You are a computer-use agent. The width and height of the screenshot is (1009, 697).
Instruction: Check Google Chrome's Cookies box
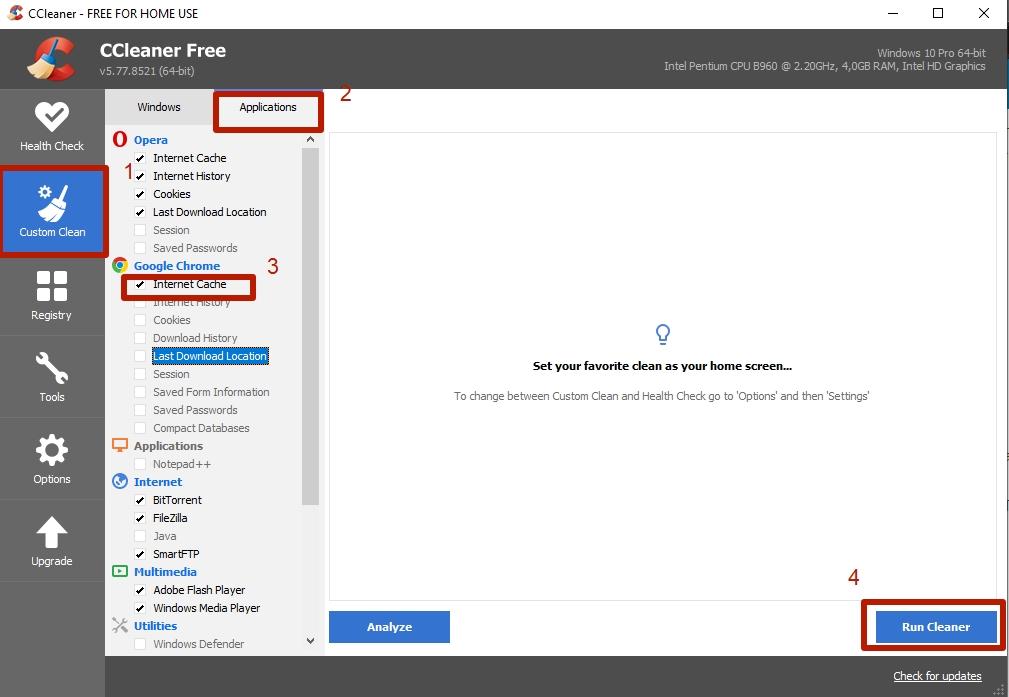140,320
